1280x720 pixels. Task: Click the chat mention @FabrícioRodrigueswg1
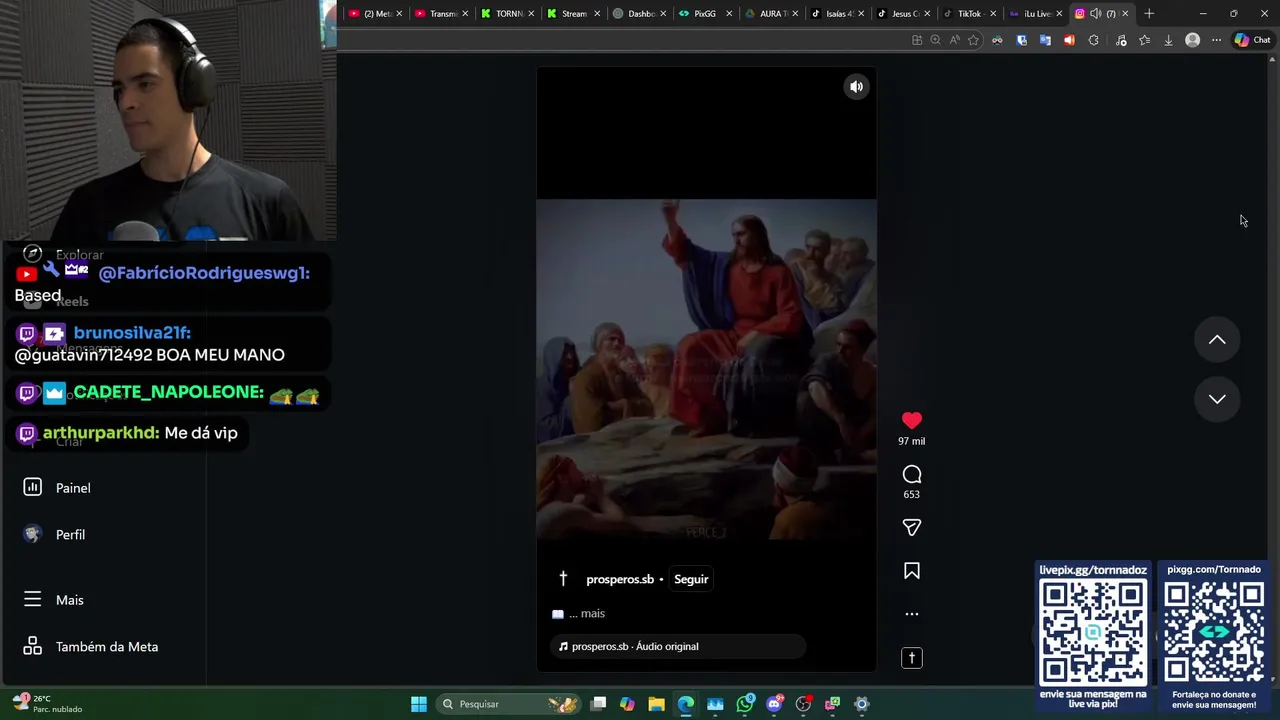[x=204, y=273]
